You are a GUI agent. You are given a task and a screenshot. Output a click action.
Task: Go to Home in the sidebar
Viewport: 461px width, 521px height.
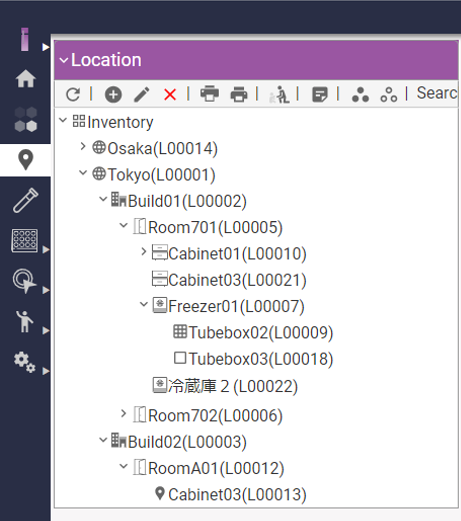pyautogui.click(x=26, y=79)
